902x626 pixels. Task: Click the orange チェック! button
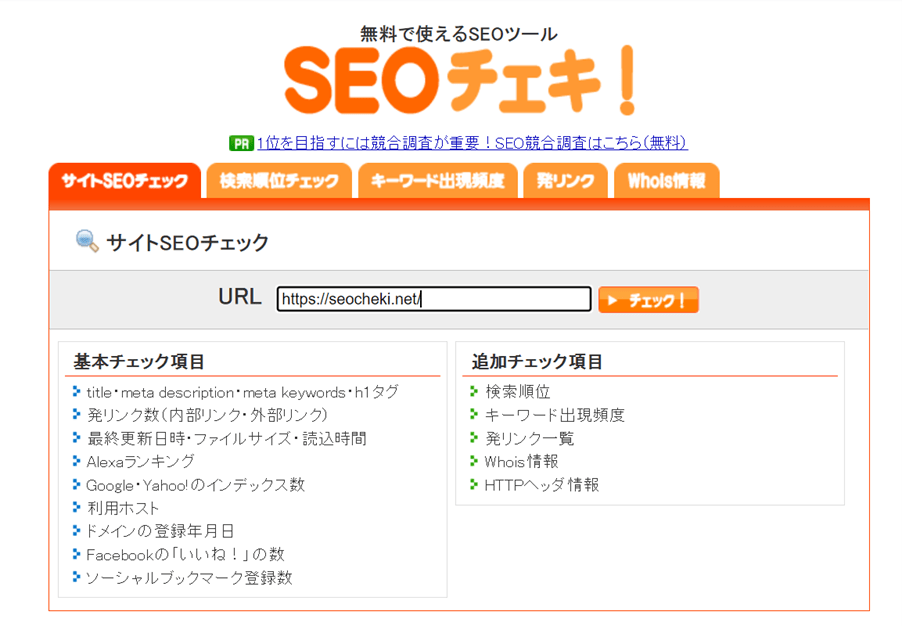click(648, 300)
